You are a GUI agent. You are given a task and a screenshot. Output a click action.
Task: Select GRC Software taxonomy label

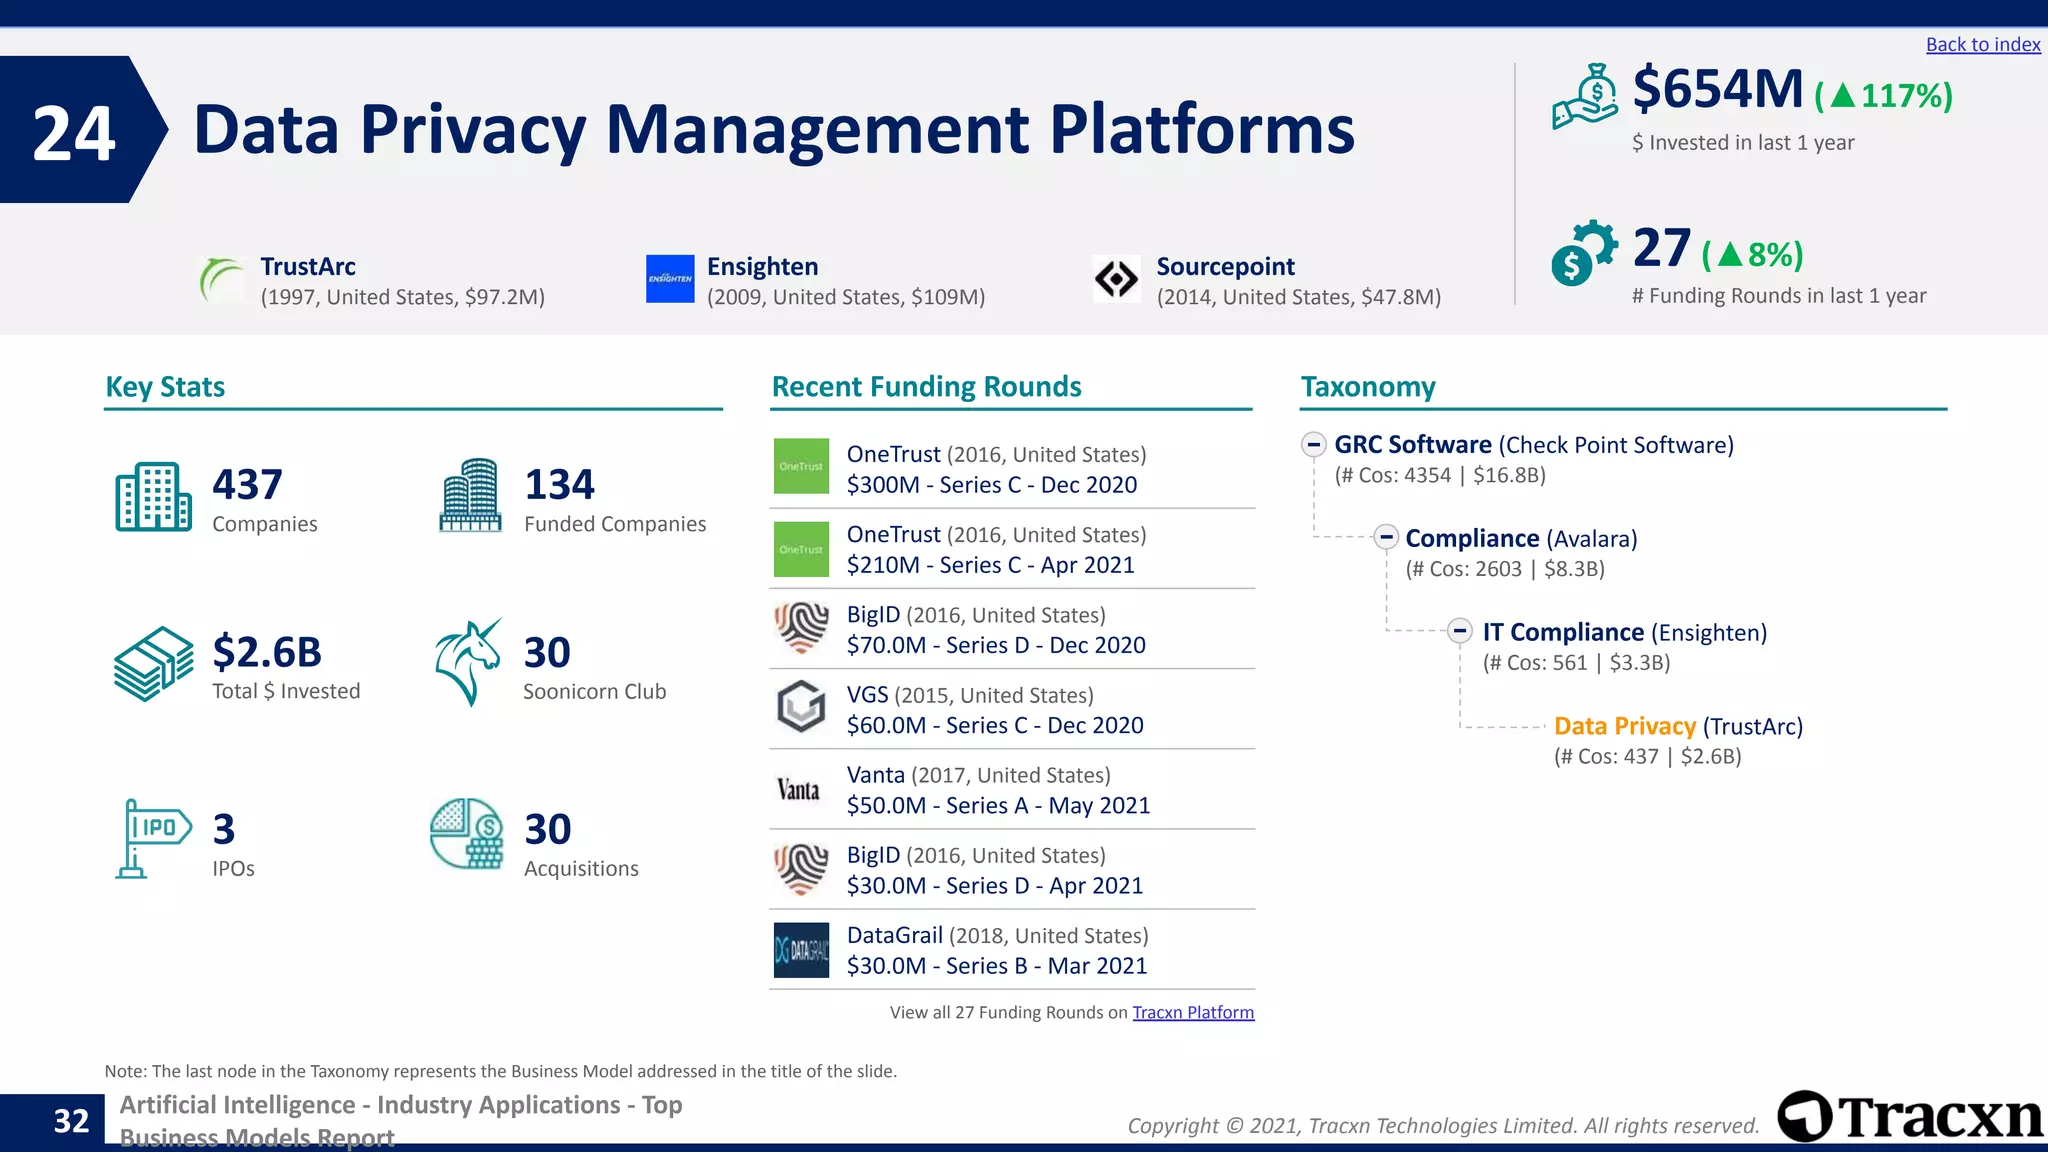(x=1534, y=445)
